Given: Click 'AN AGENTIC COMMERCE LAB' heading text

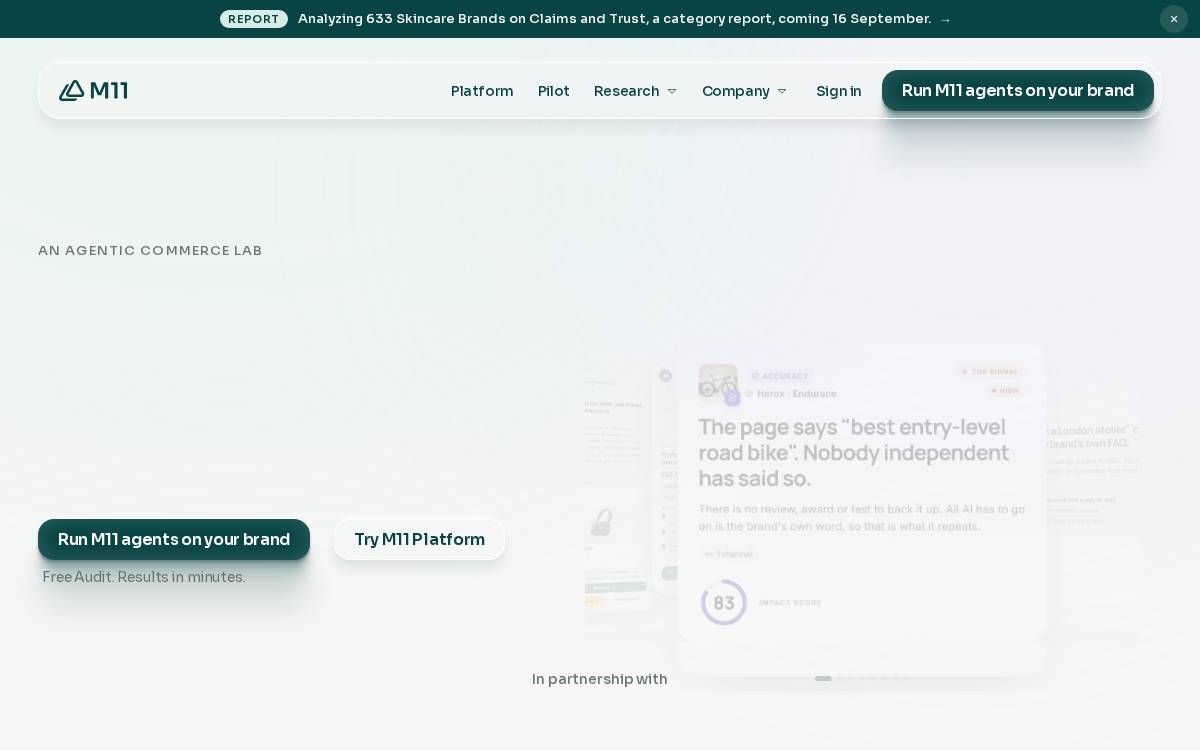Looking at the screenshot, I should (x=150, y=251).
